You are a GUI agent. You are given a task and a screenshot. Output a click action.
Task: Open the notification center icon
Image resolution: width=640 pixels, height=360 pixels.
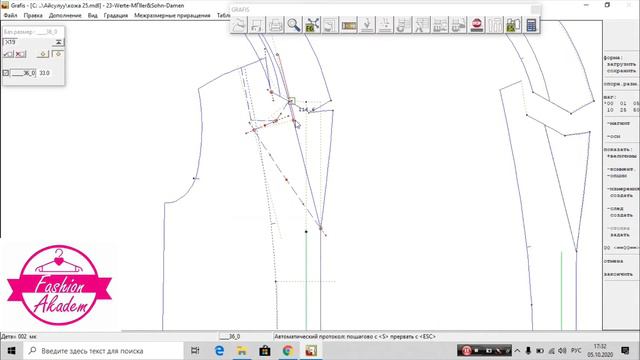pyautogui.click(x=625, y=351)
